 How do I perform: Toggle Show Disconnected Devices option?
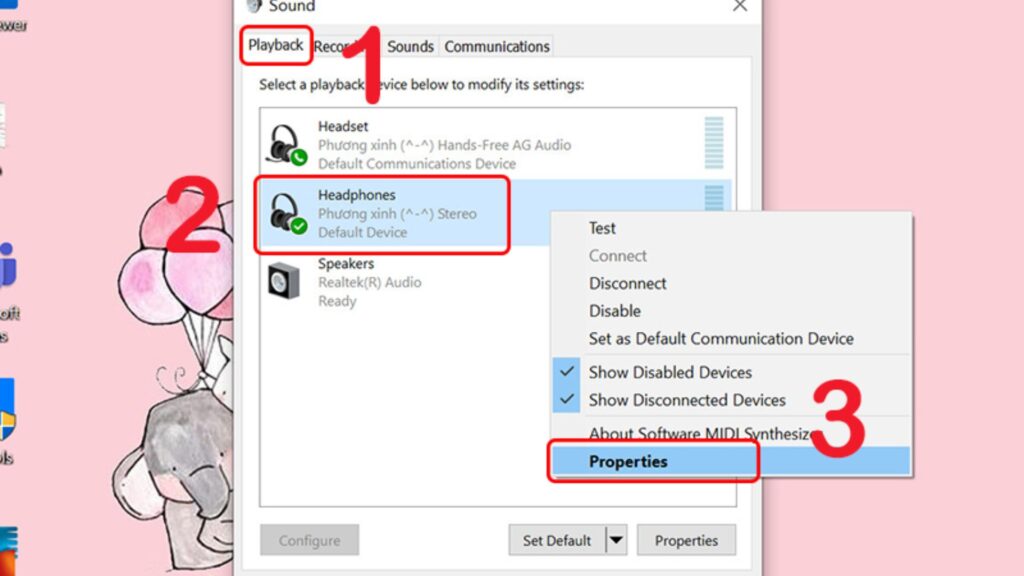click(x=687, y=400)
